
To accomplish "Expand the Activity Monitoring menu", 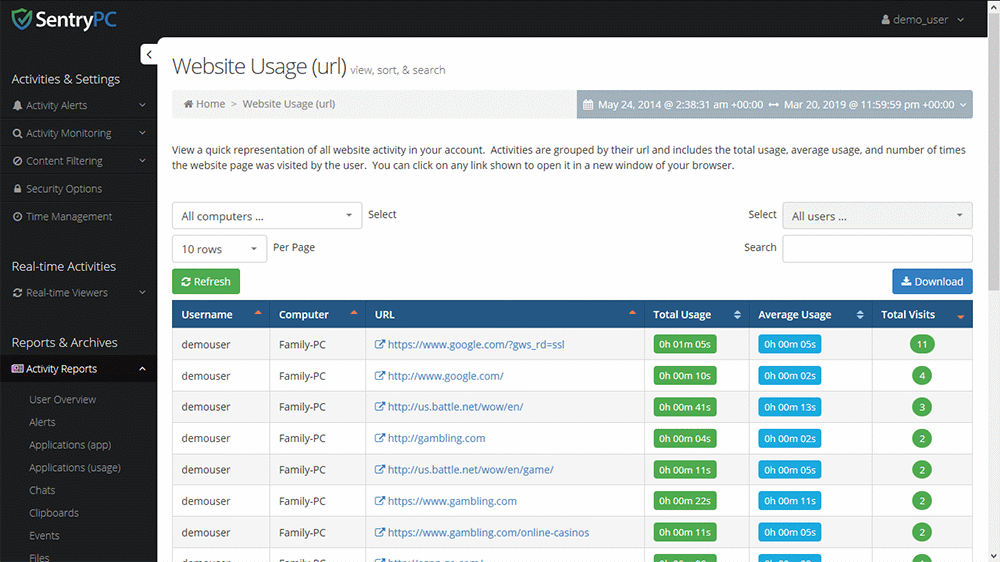I will point(78,133).
